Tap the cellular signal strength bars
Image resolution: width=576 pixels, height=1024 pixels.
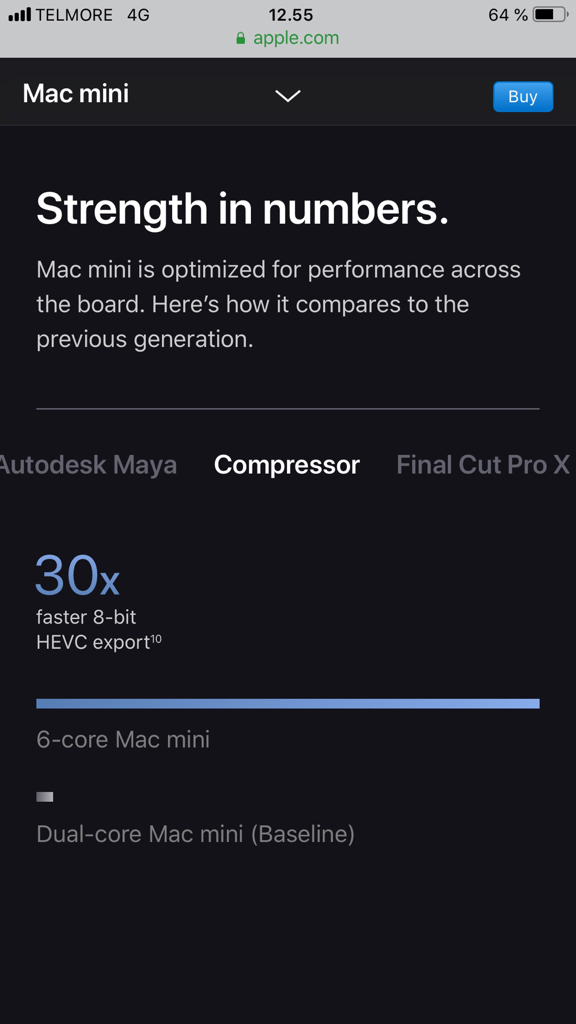click(20, 14)
